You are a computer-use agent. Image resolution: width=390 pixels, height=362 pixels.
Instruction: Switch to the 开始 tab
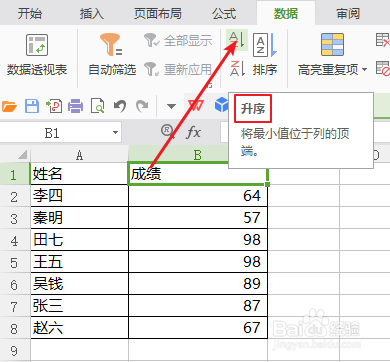(30, 14)
